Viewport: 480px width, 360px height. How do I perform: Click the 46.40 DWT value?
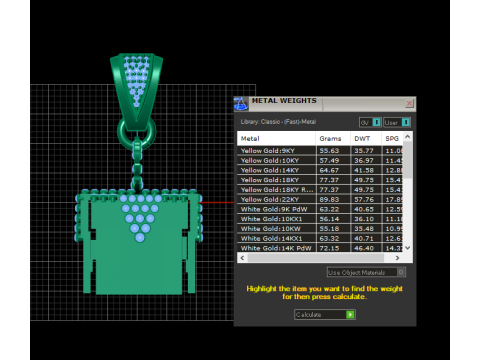(x=364, y=248)
